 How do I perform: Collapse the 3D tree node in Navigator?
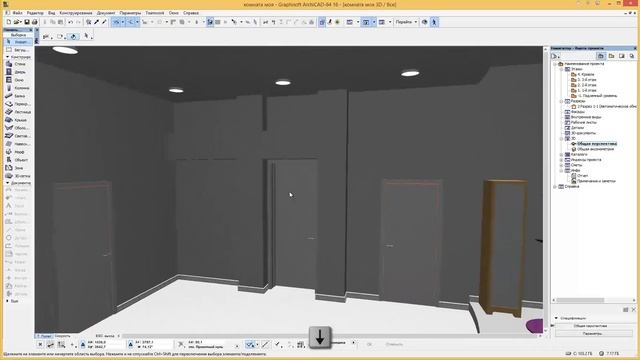561,139
